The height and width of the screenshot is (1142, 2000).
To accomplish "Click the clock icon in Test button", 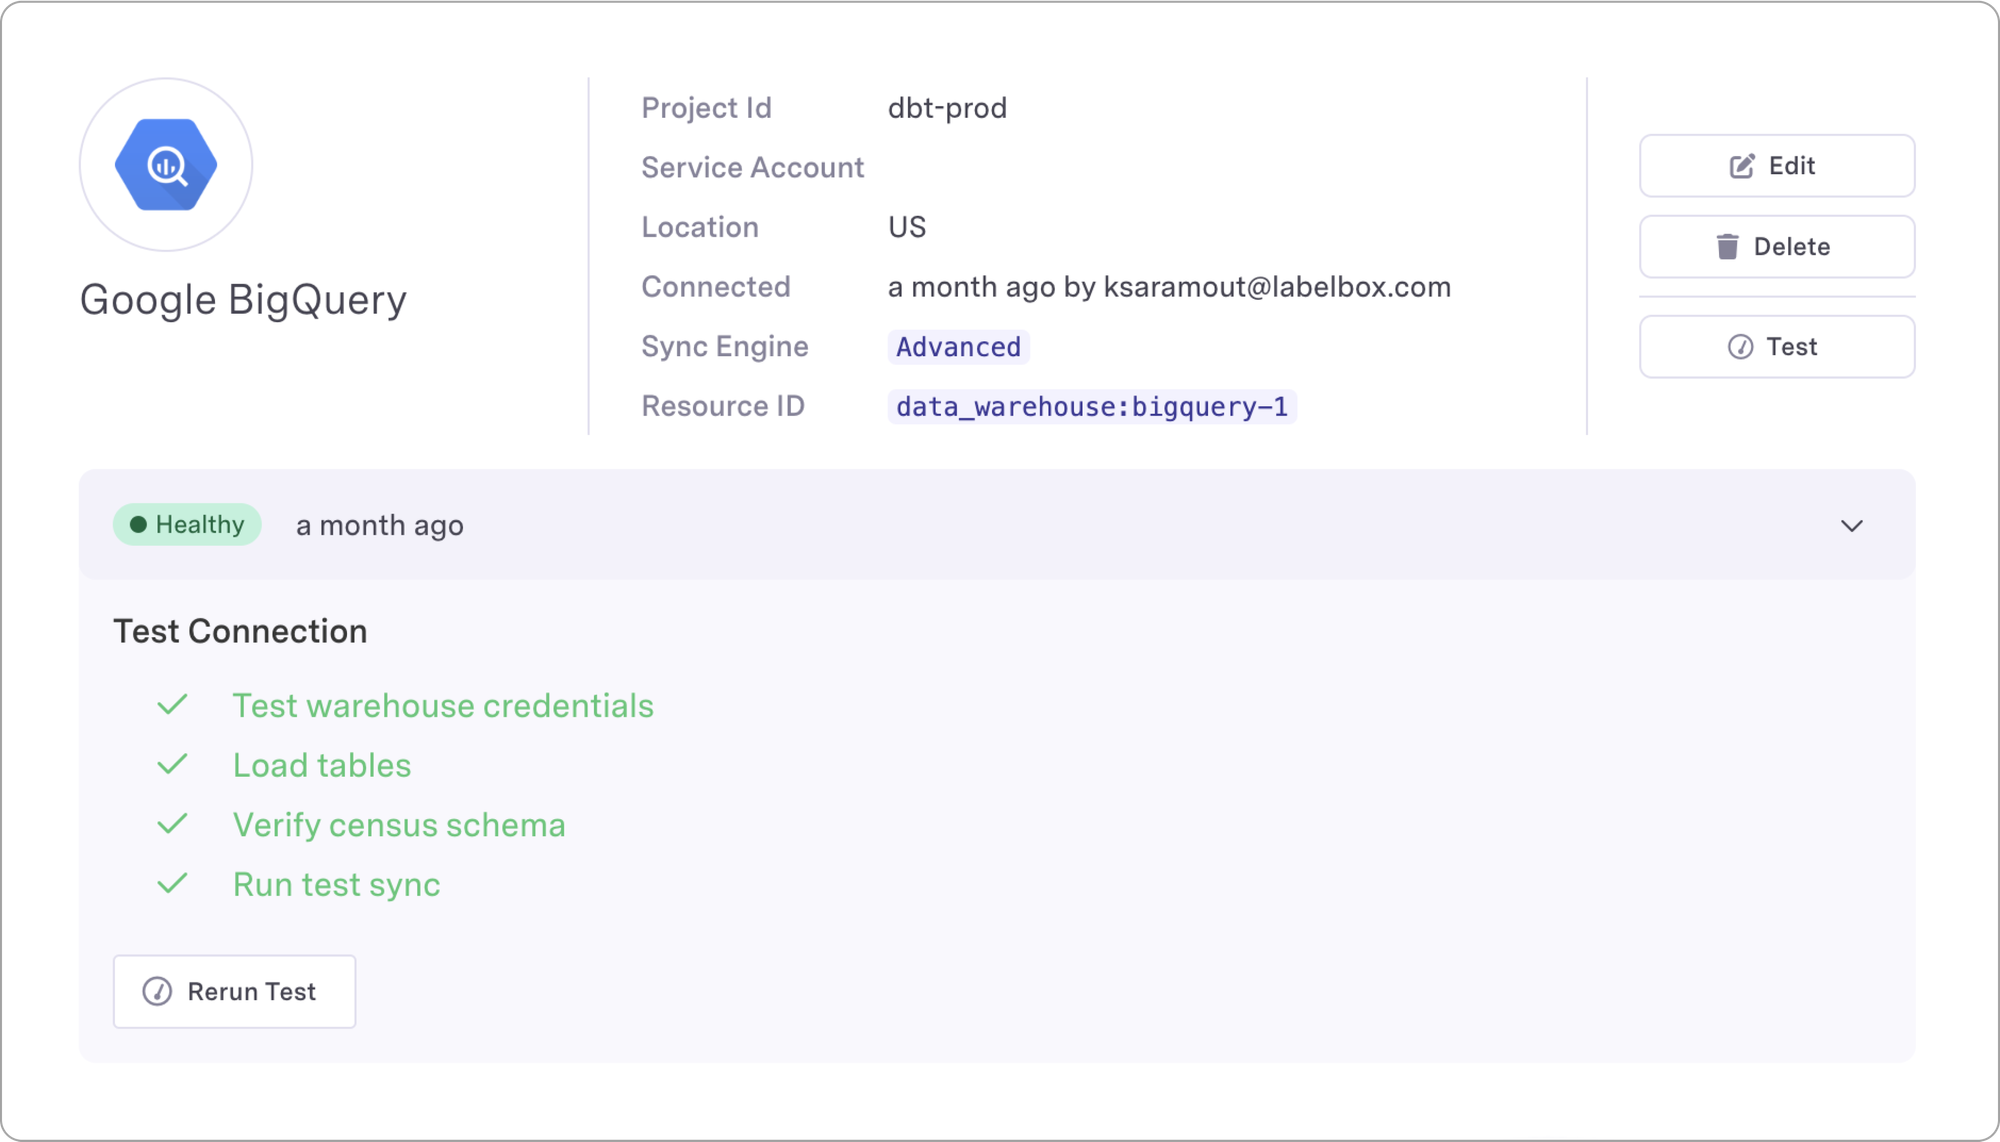I will [x=1740, y=347].
